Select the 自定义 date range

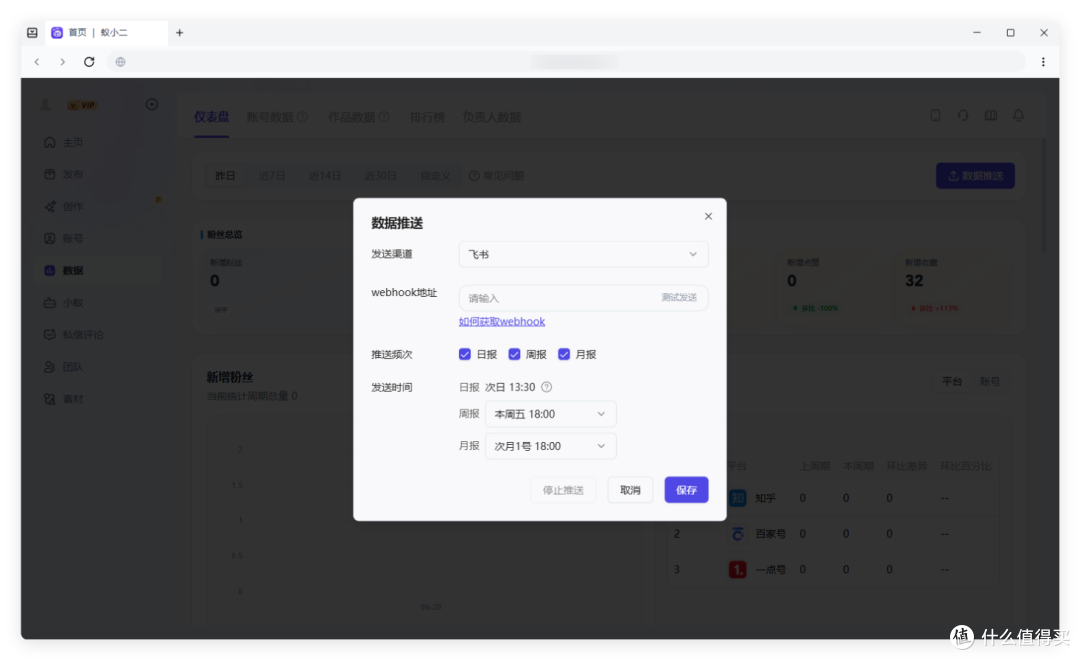[x=435, y=176]
